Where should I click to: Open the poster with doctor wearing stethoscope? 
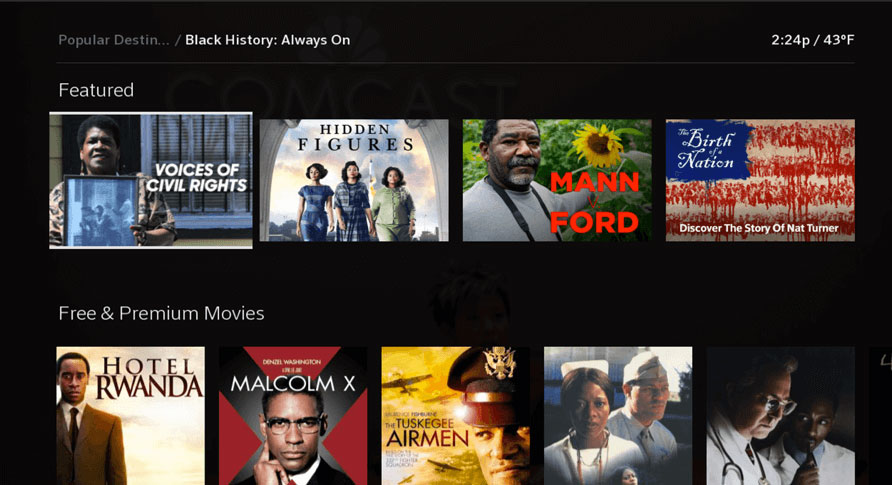(780, 416)
